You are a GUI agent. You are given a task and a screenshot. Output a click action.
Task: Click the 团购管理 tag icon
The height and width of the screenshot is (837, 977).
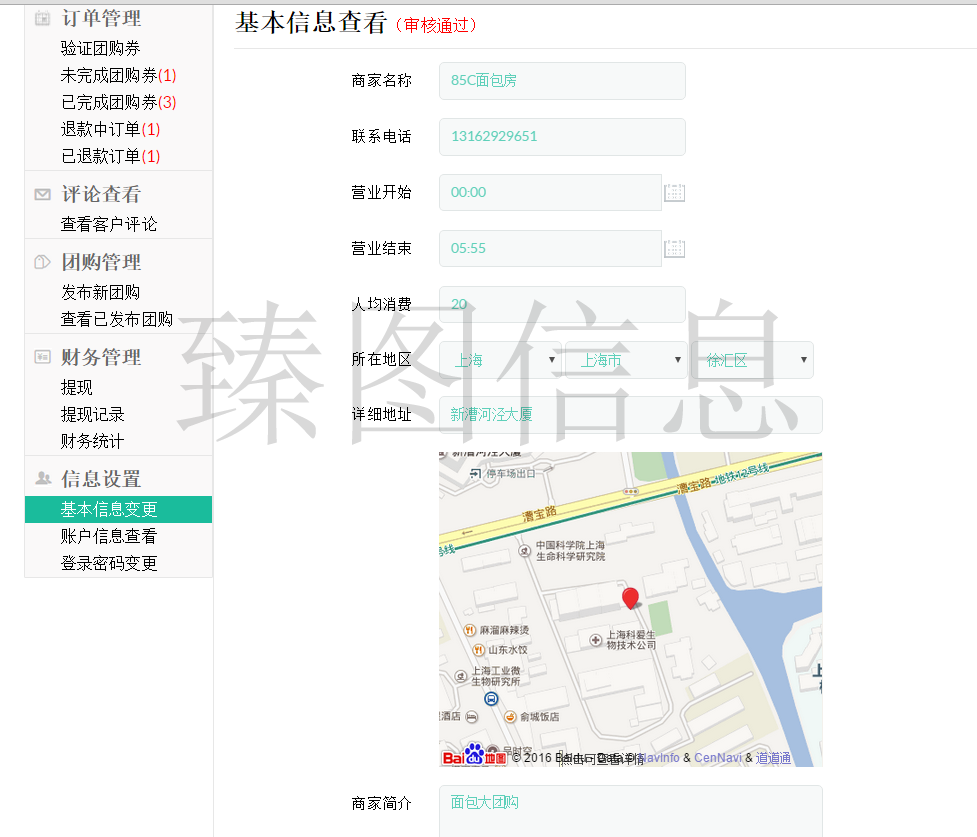coord(42,262)
